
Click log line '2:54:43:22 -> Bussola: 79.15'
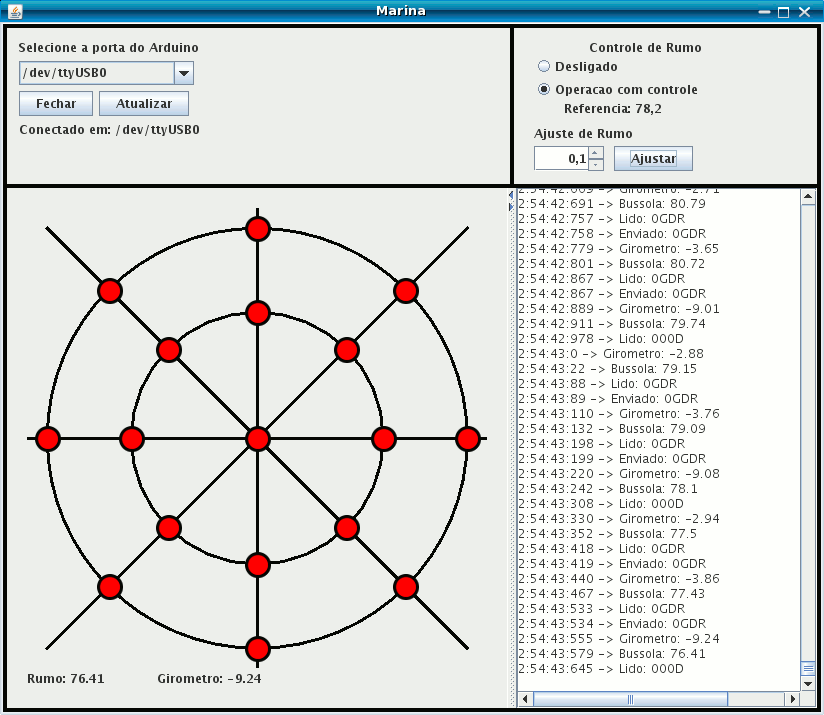[x=607, y=368]
